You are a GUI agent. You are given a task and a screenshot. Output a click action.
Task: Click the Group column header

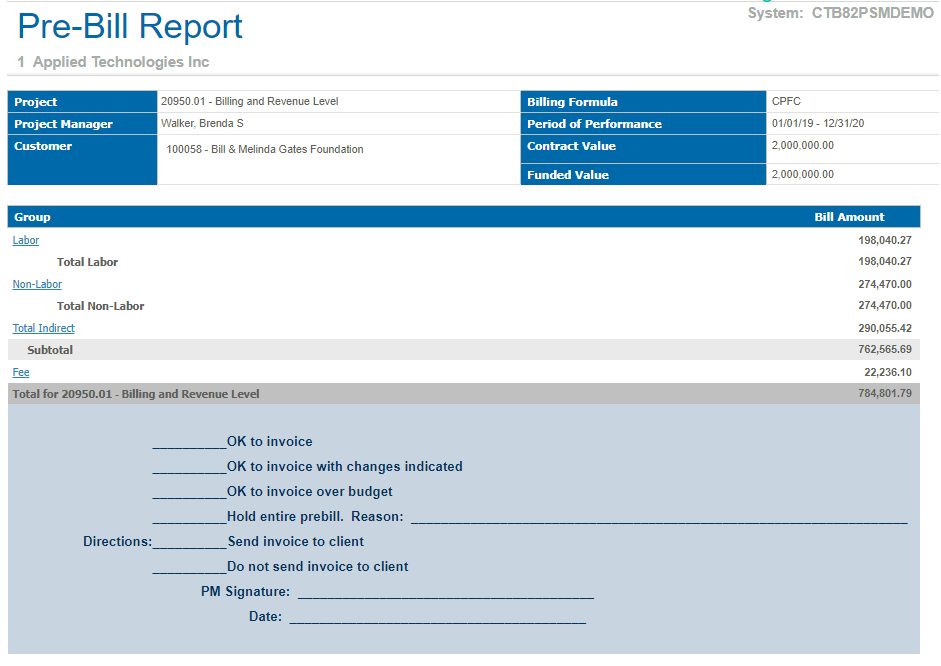pyautogui.click(x=32, y=217)
